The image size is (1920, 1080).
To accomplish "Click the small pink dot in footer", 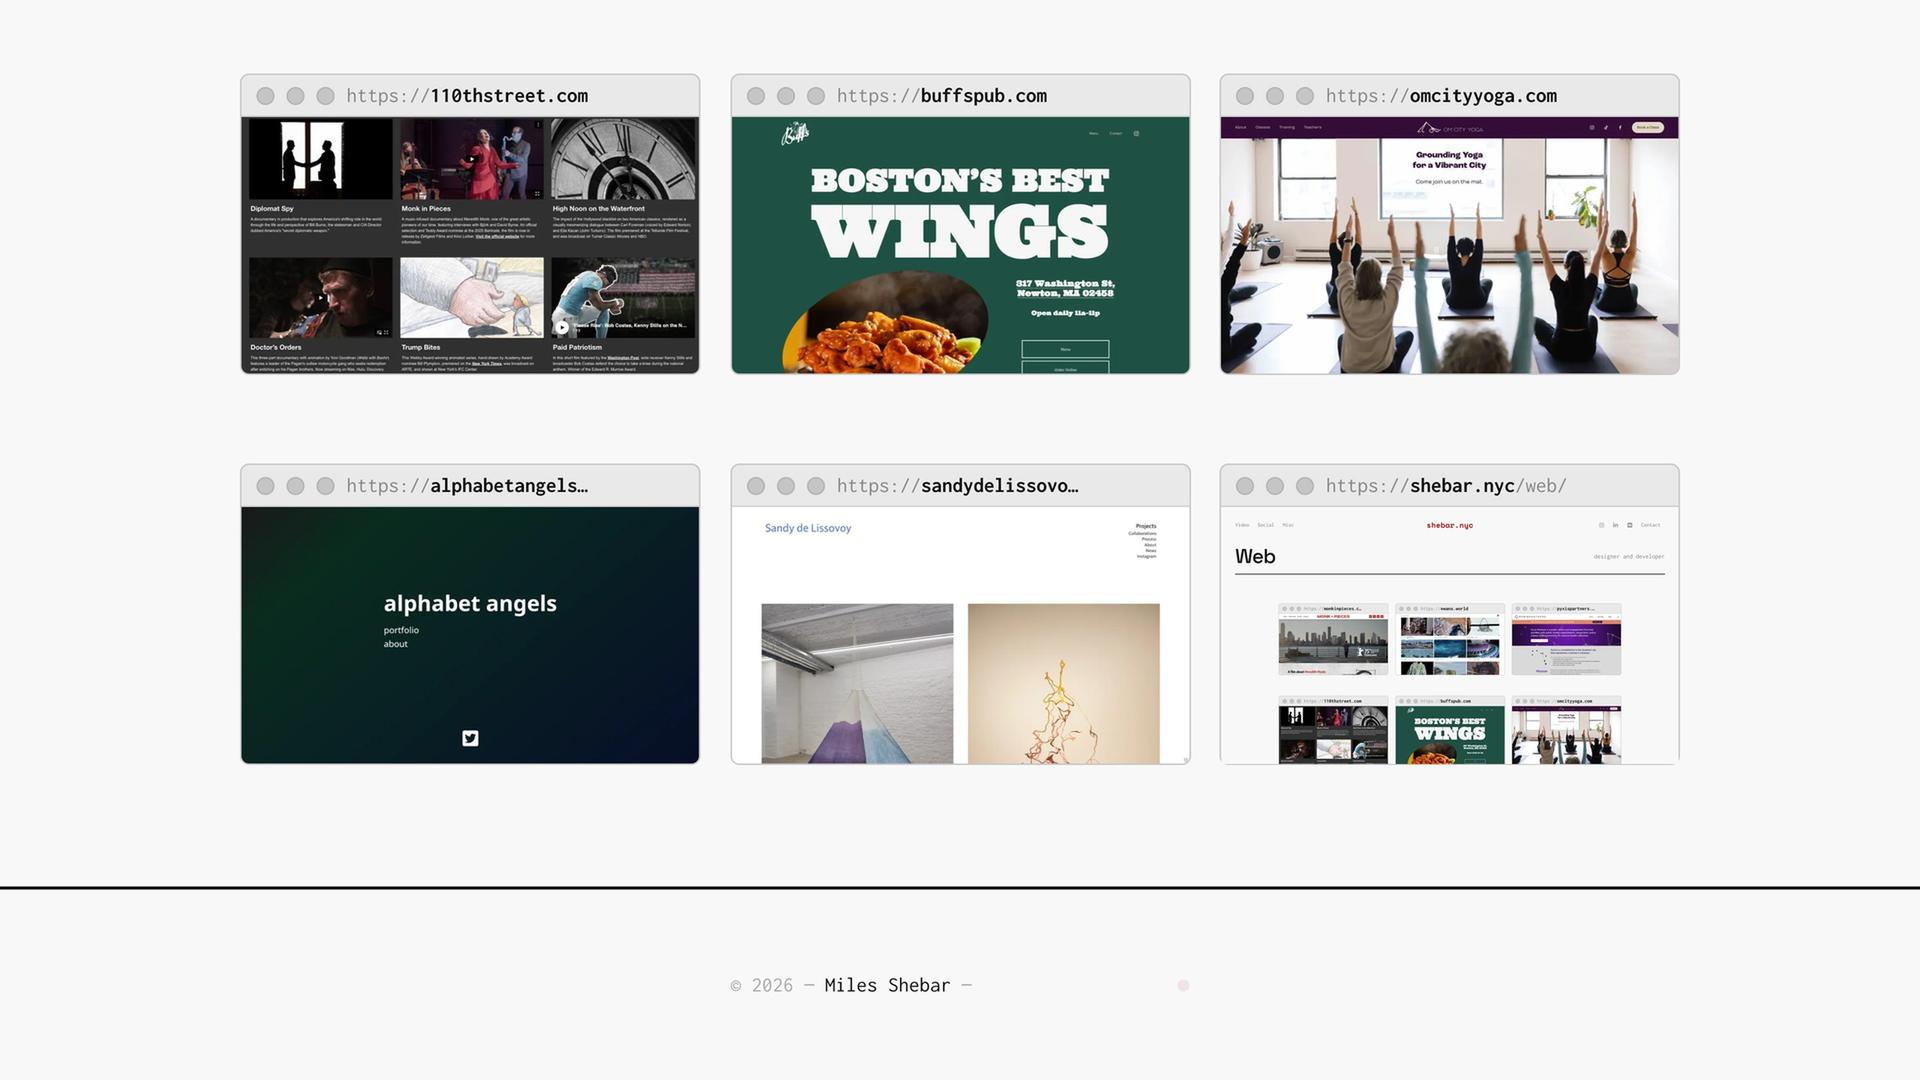I will click(1183, 985).
